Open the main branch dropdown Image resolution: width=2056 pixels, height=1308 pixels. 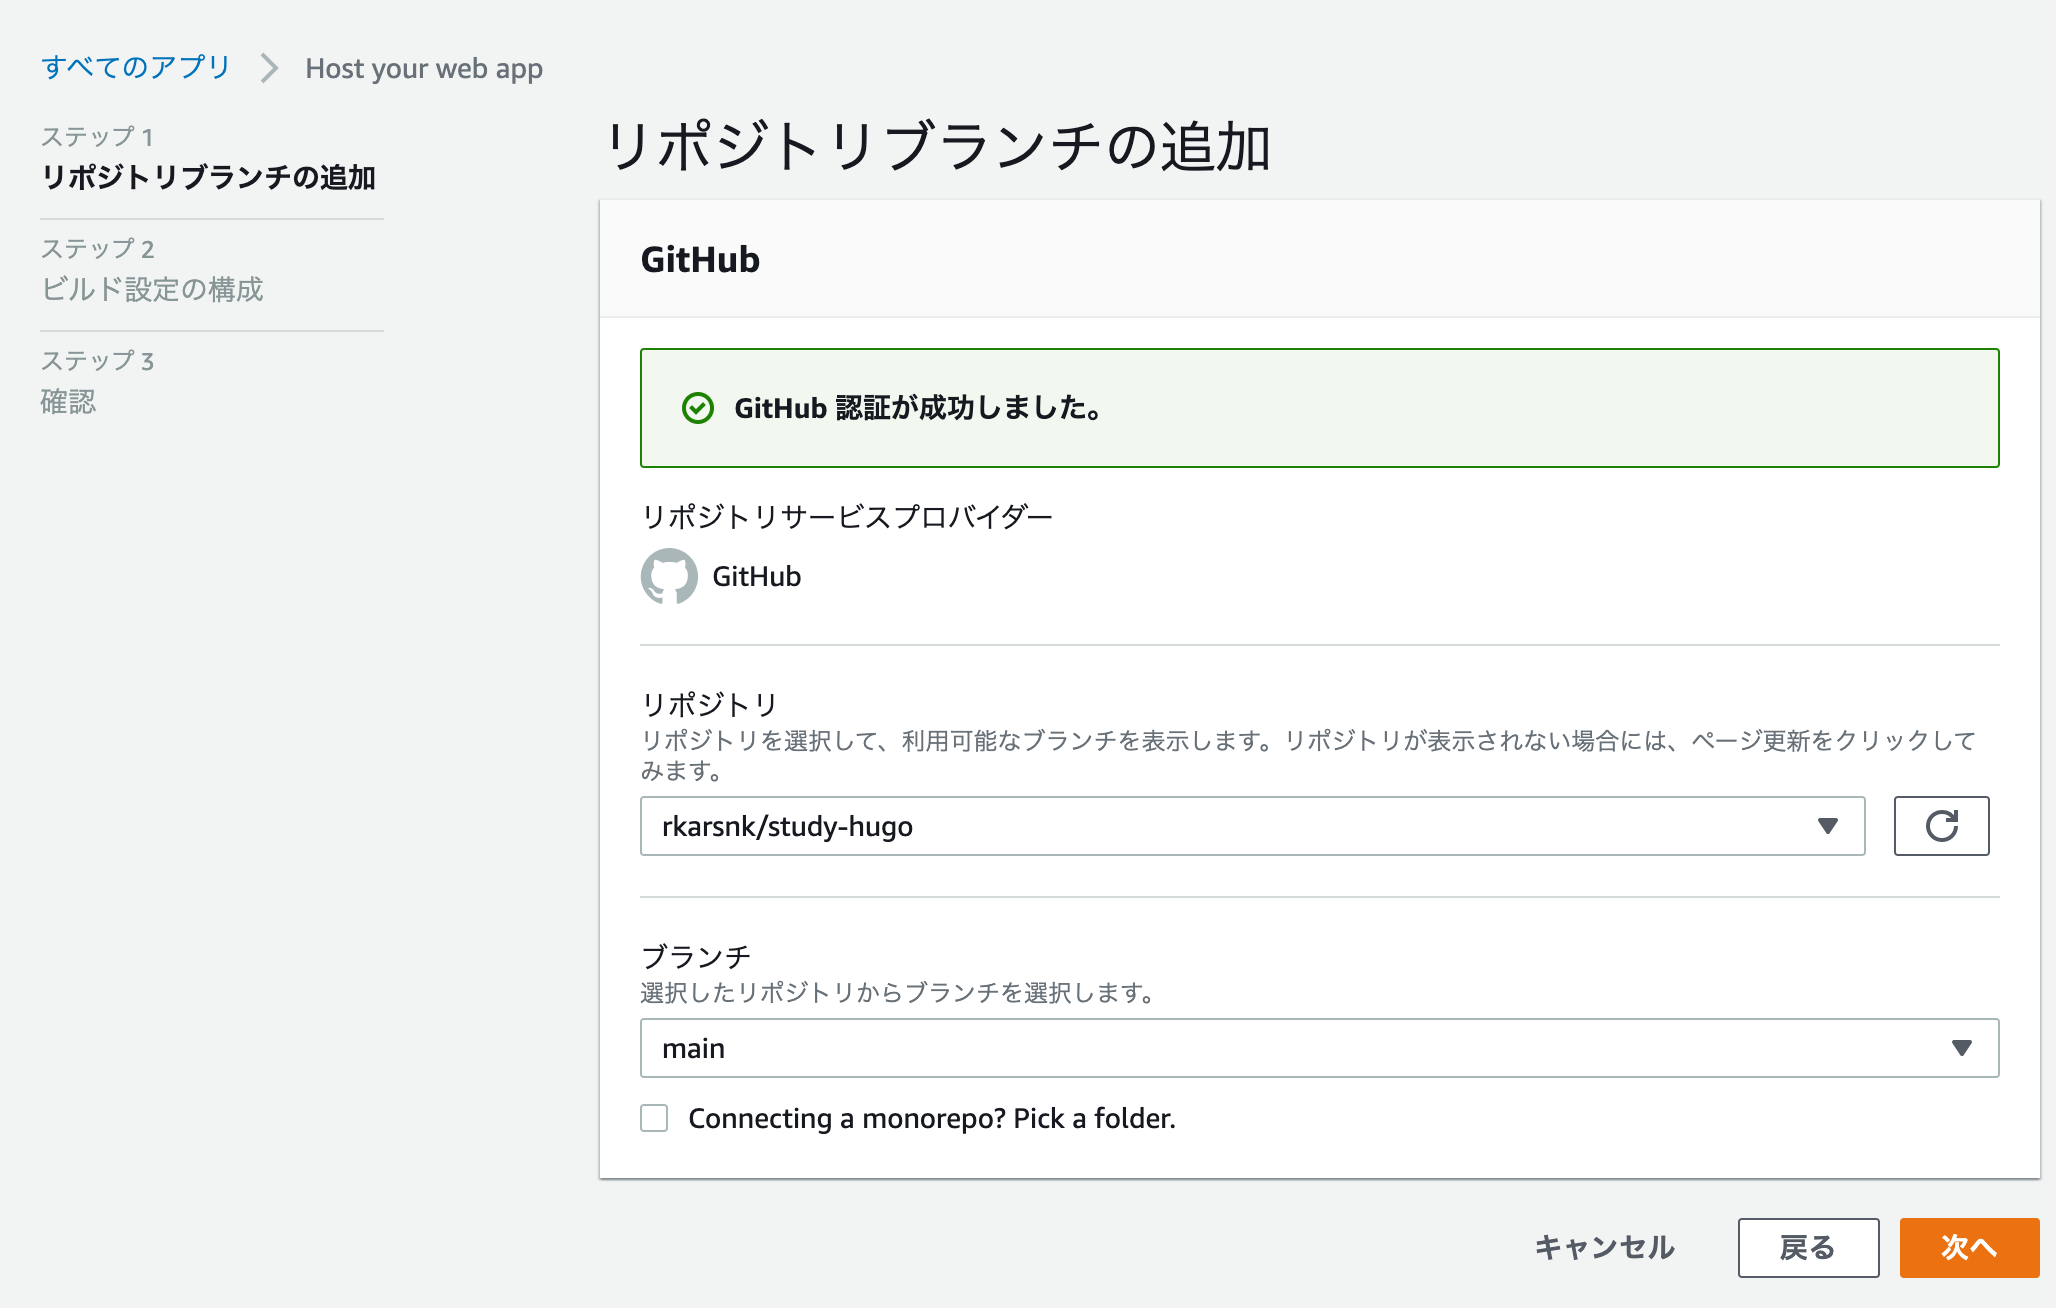(1319, 1048)
